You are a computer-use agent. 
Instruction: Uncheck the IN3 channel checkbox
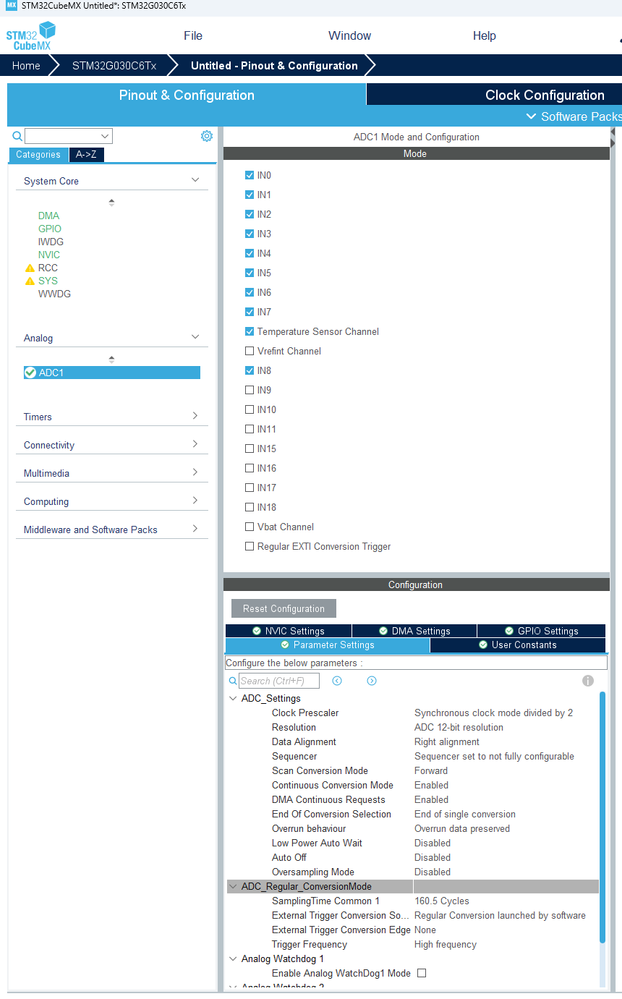pos(249,234)
